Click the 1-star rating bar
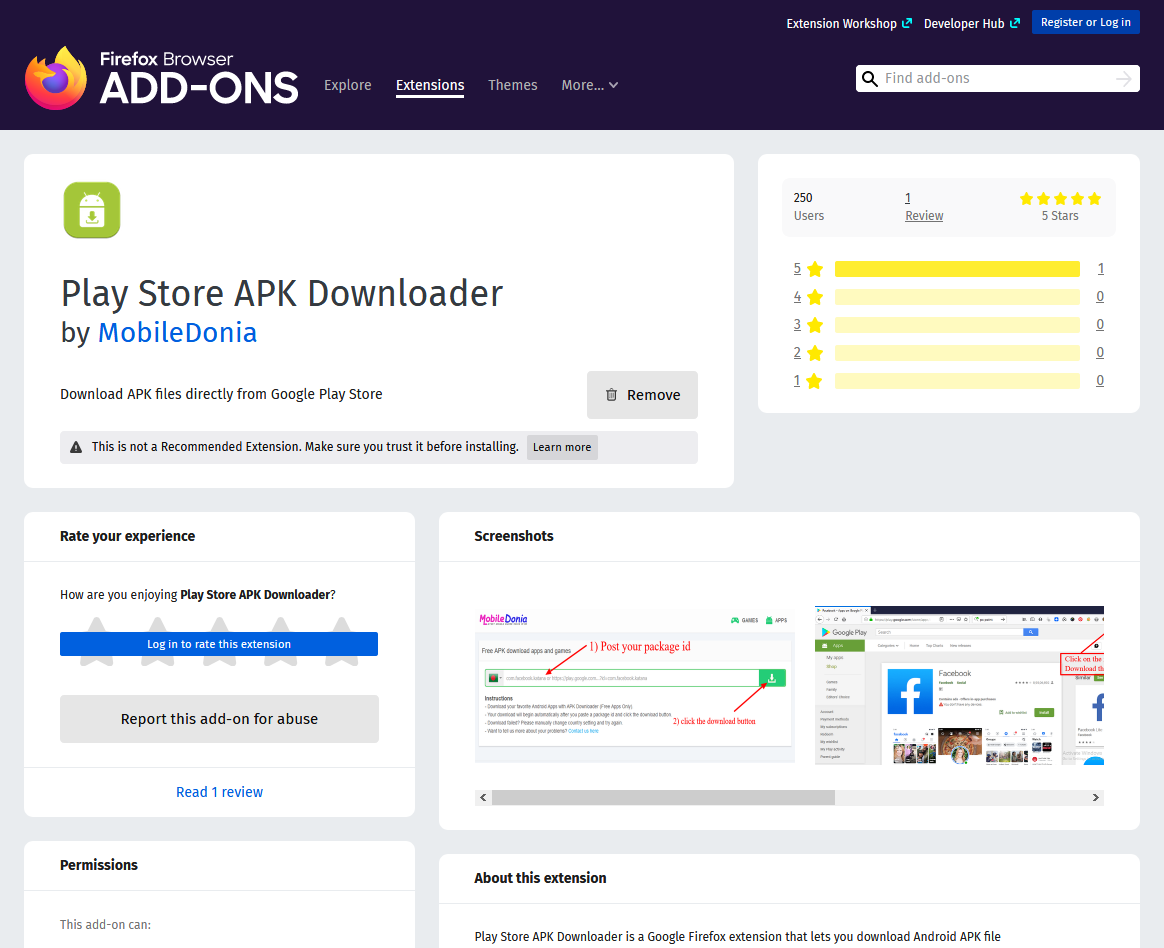The height and width of the screenshot is (948, 1164). pyautogui.click(x=957, y=381)
